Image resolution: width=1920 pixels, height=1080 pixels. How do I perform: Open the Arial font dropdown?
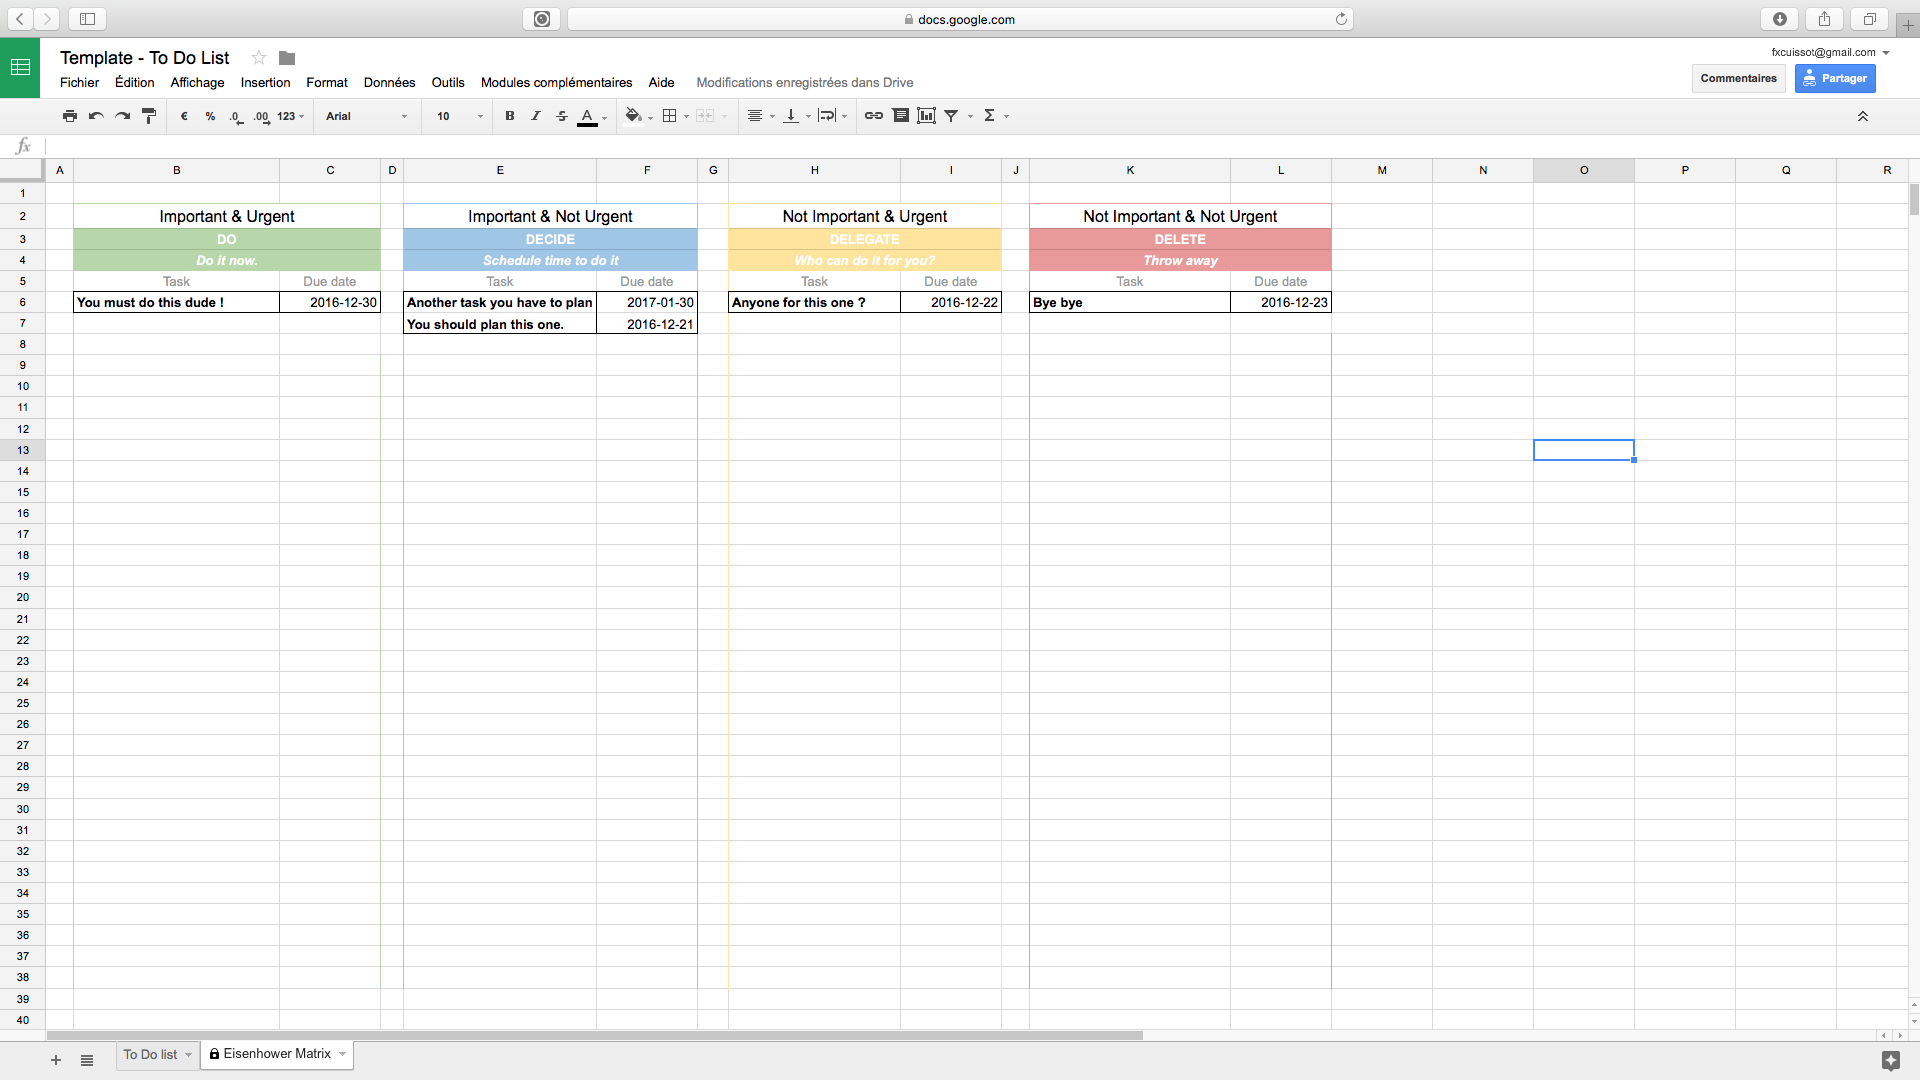(367, 116)
